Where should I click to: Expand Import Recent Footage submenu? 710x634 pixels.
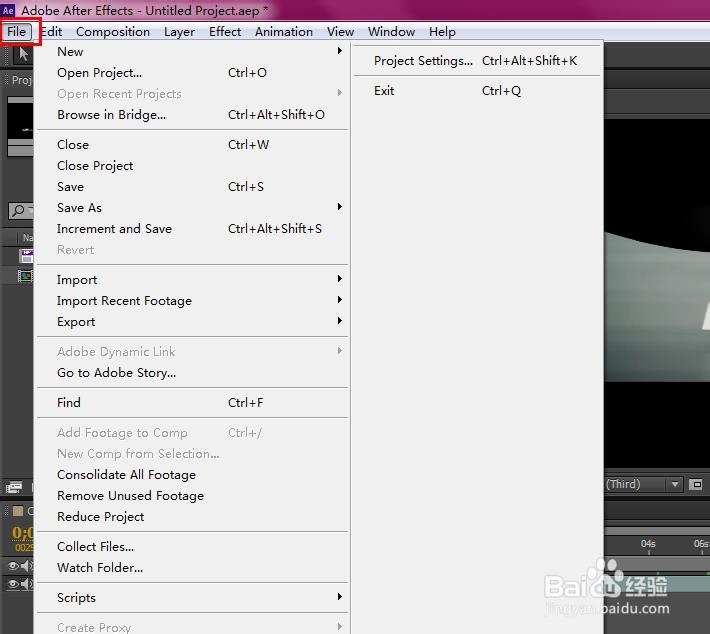[x=192, y=301]
